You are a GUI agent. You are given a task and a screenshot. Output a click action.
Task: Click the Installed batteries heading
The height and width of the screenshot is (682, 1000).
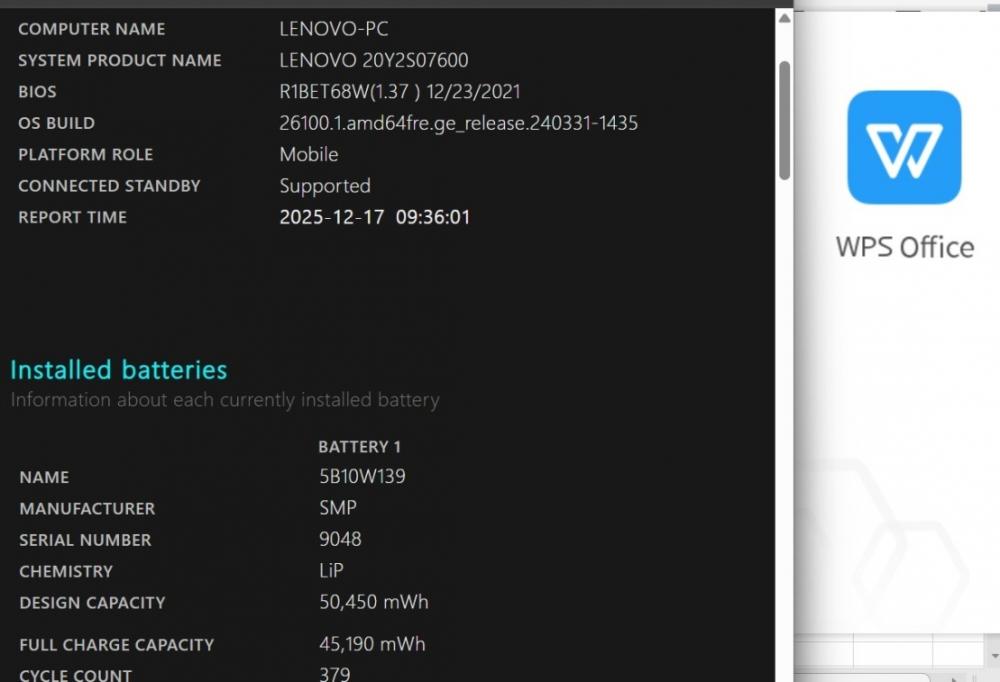click(x=119, y=370)
